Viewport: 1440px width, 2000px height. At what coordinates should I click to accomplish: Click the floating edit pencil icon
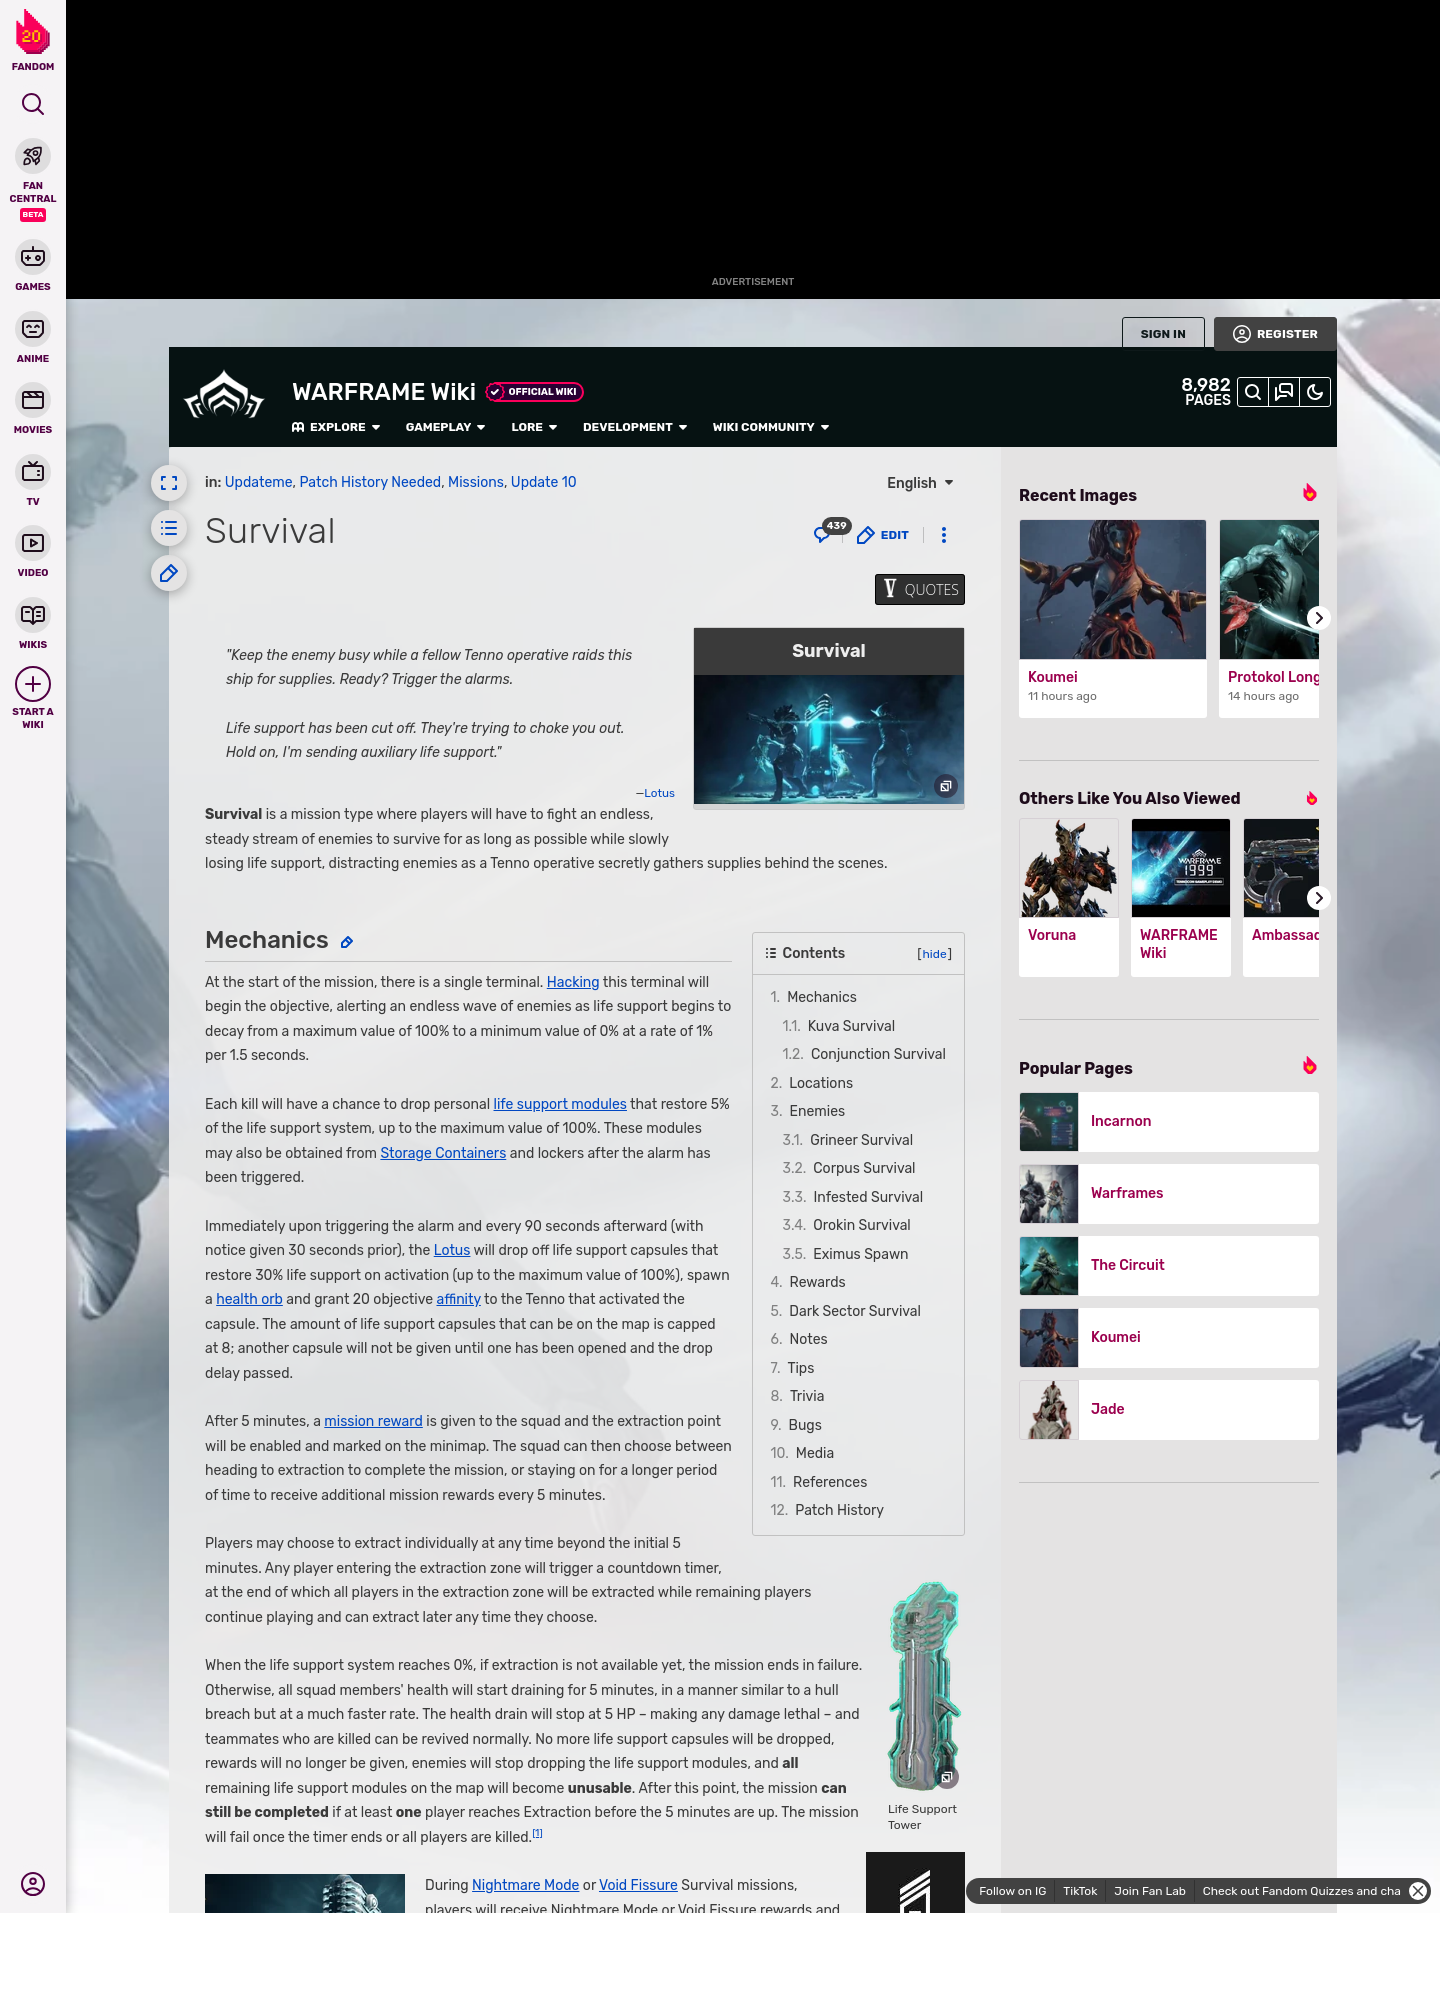169,573
